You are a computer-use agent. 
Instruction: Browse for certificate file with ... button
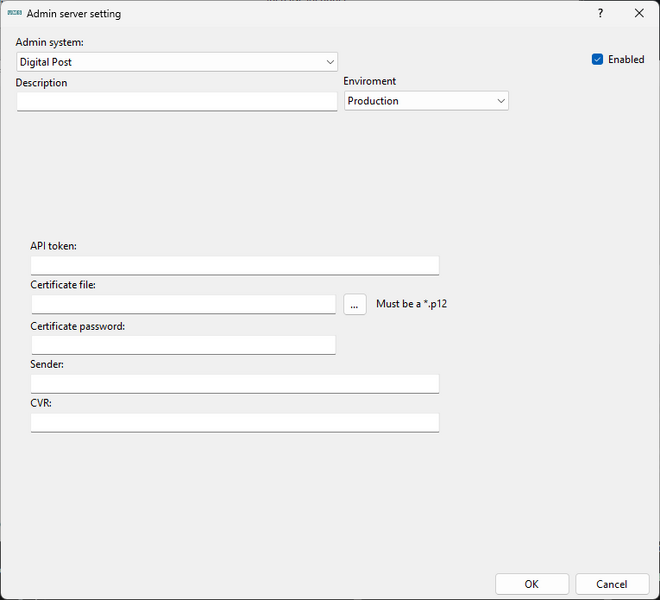point(355,304)
